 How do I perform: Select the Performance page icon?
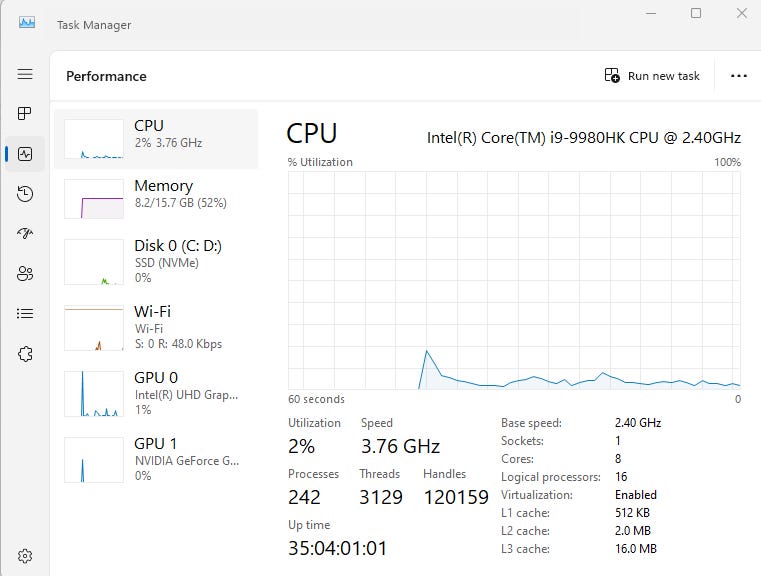coord(25,154)
